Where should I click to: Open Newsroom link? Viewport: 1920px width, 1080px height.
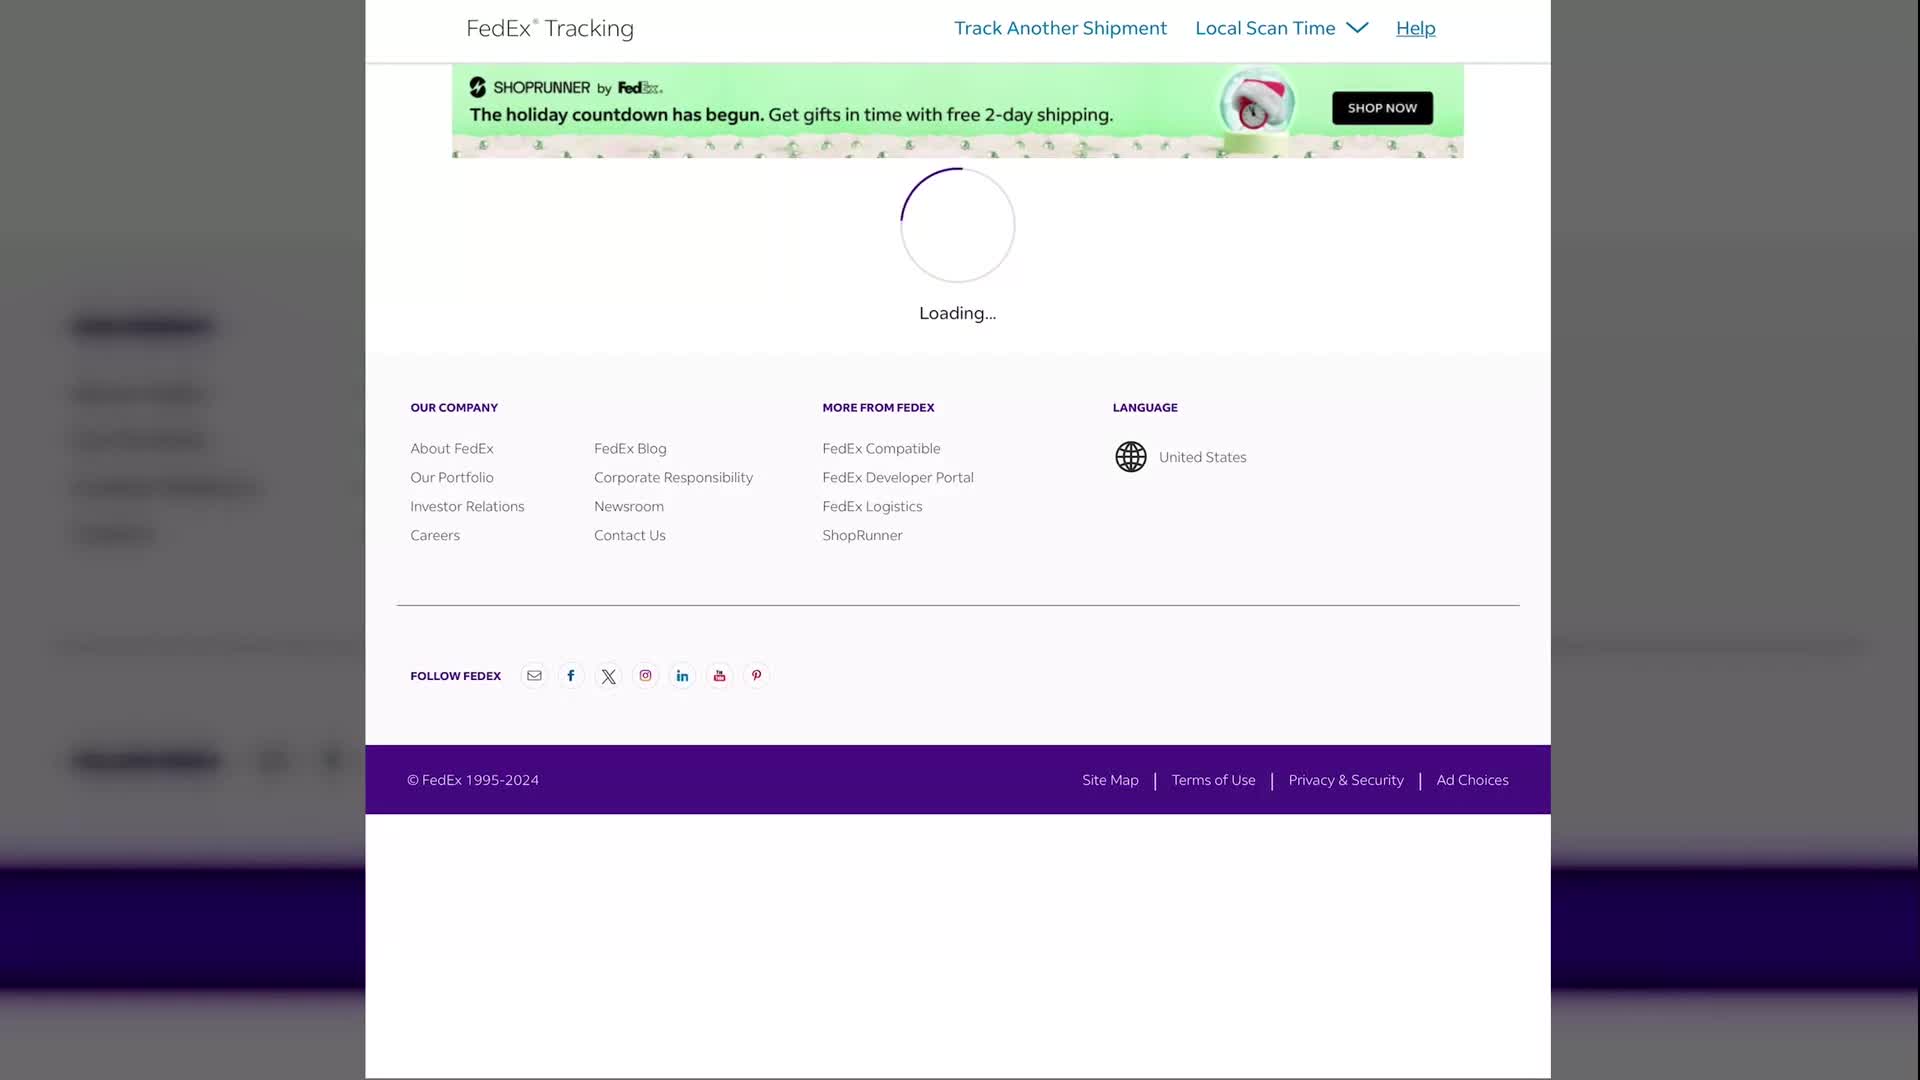(x=629, y=507)
